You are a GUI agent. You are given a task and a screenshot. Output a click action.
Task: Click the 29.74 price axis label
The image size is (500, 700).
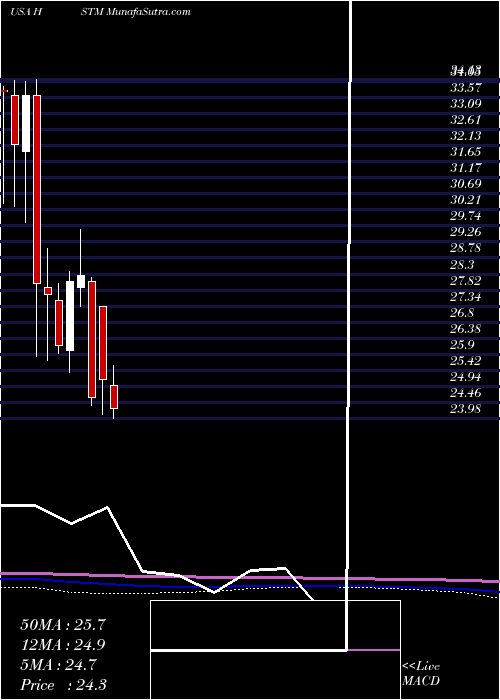click(465, 217)
